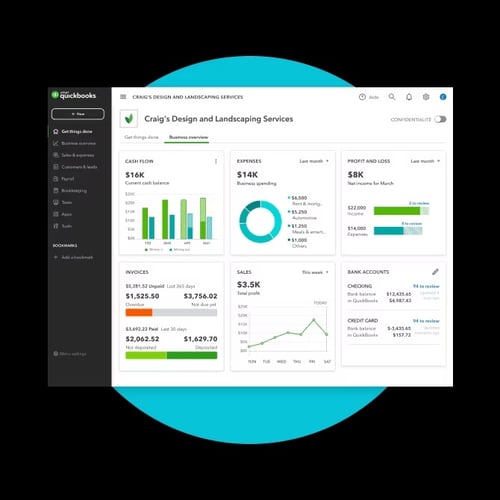Click $2,062.52 not deposited amount

click(x=142, y=339)
